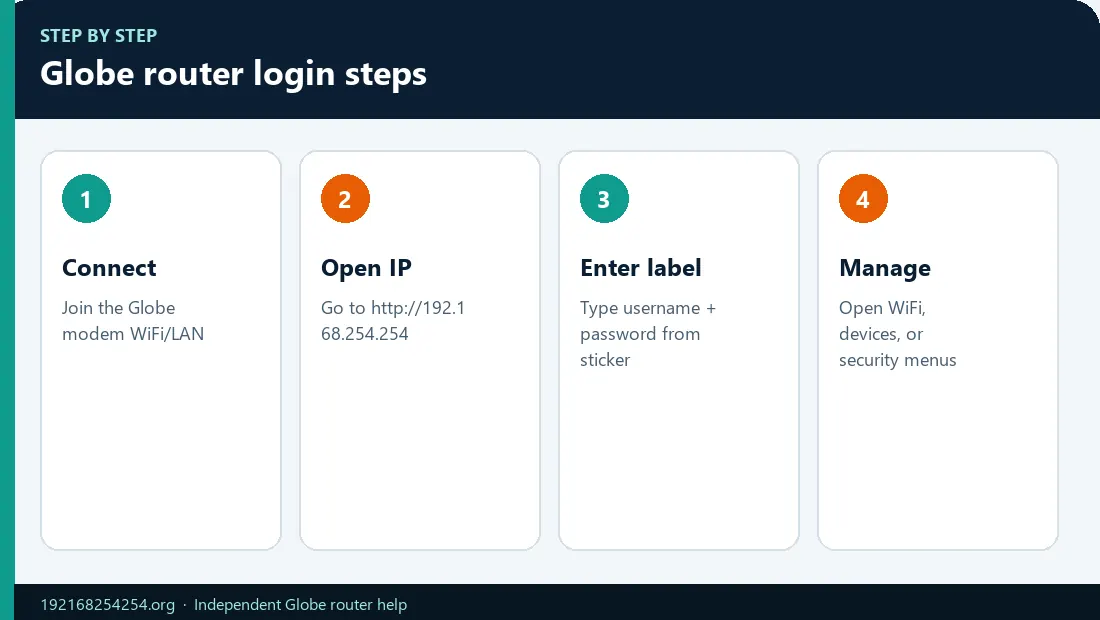Click the 'Globe router login steps' title
Viewport: 1100px width, 620px height.
pos(233,74)
